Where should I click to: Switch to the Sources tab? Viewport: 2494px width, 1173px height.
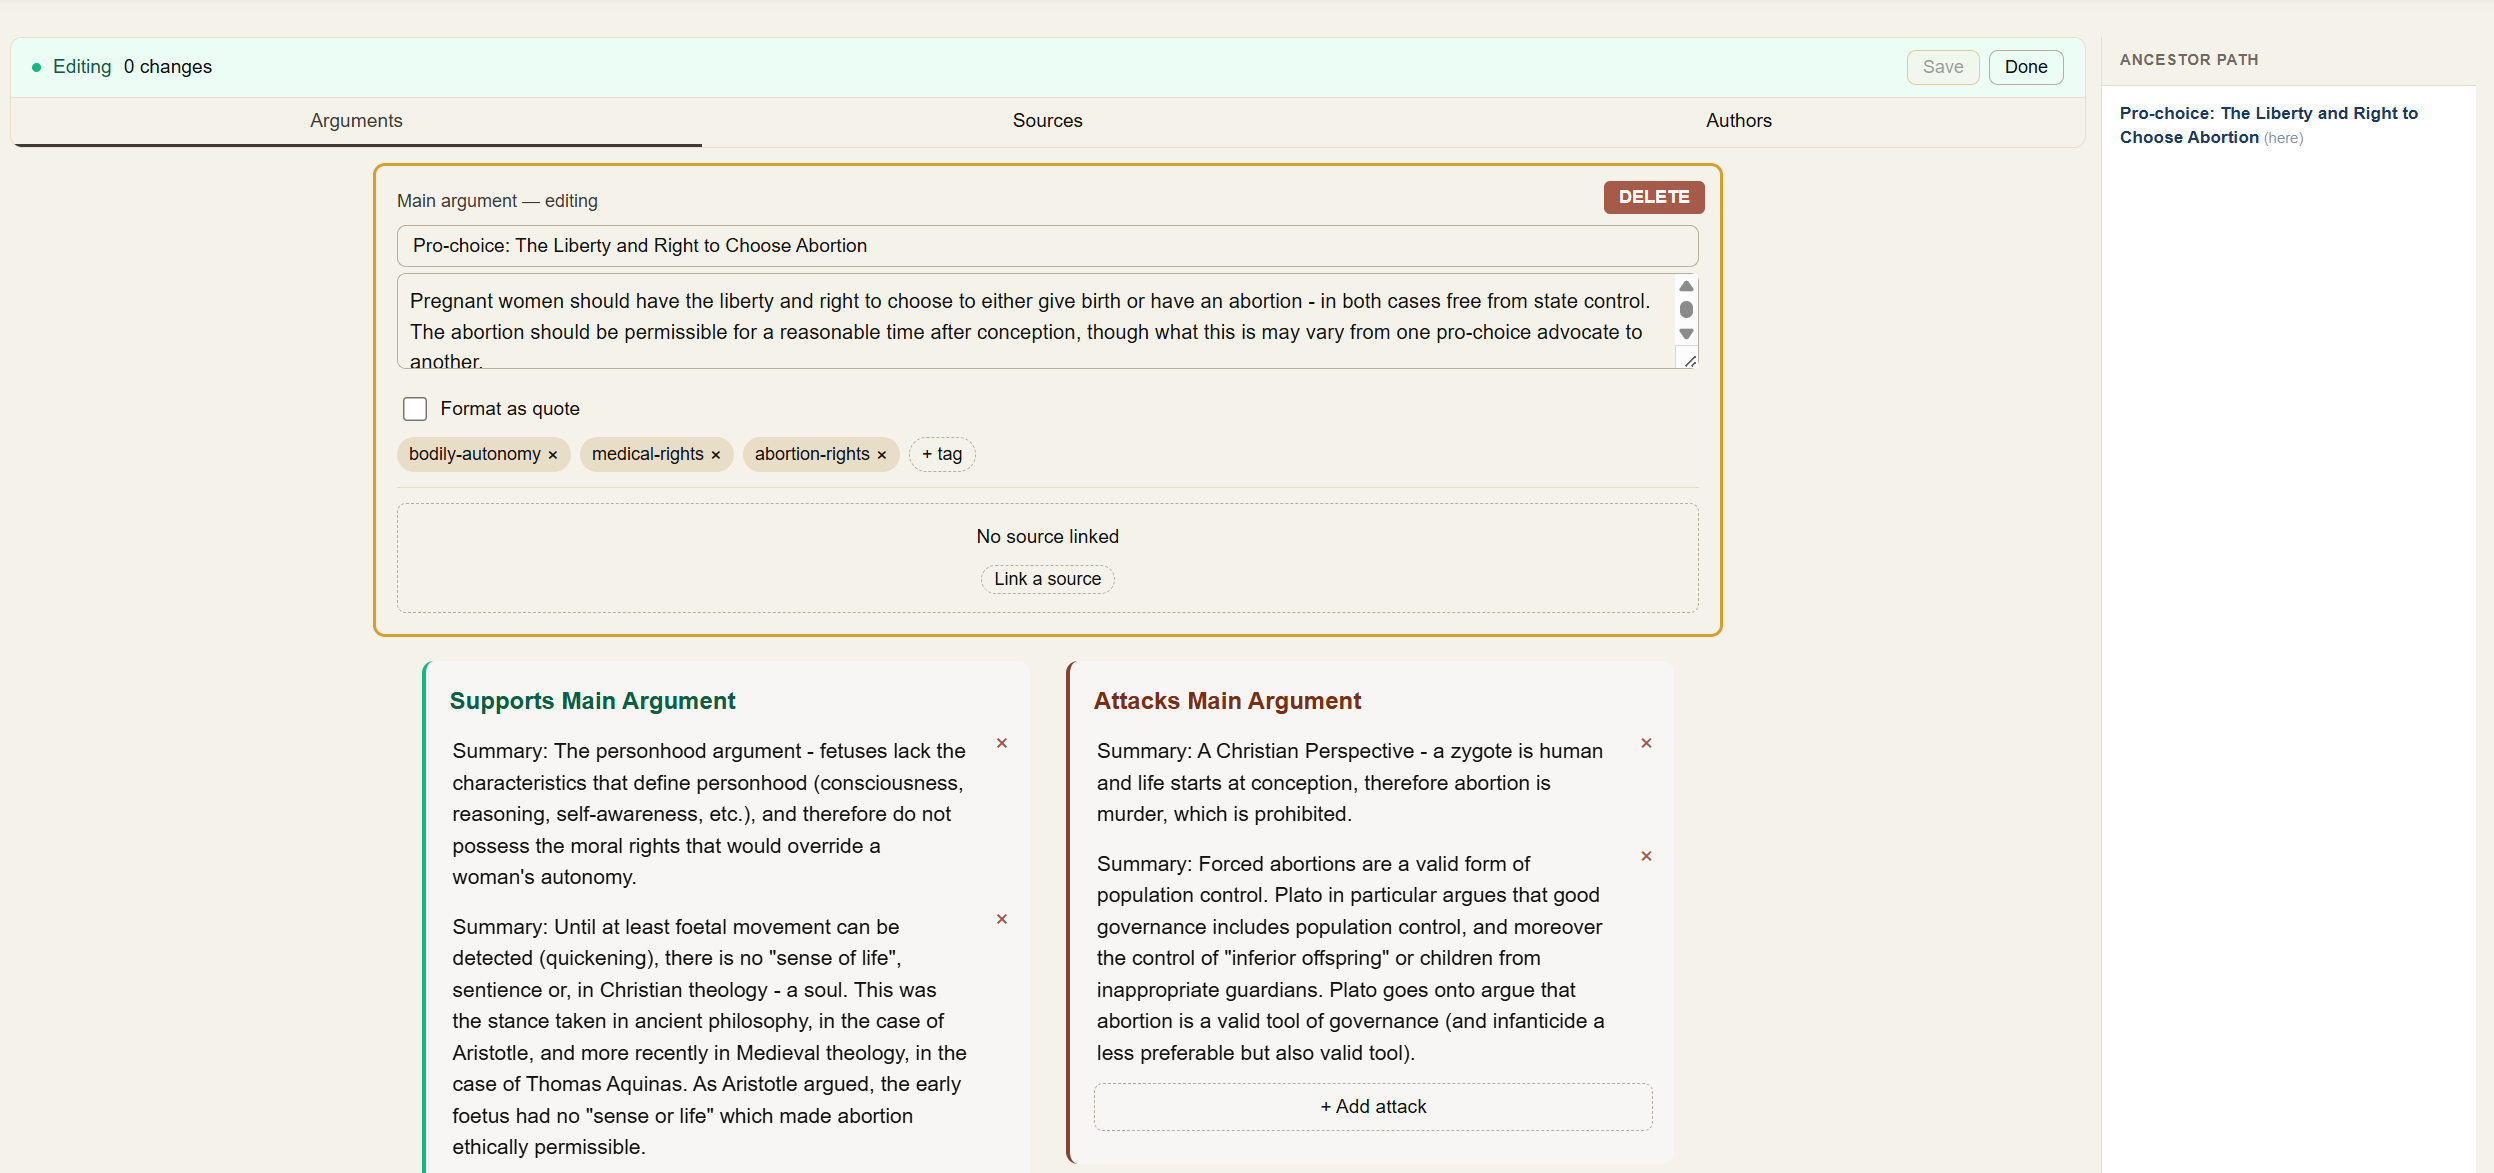click(x=1047, y=121)
